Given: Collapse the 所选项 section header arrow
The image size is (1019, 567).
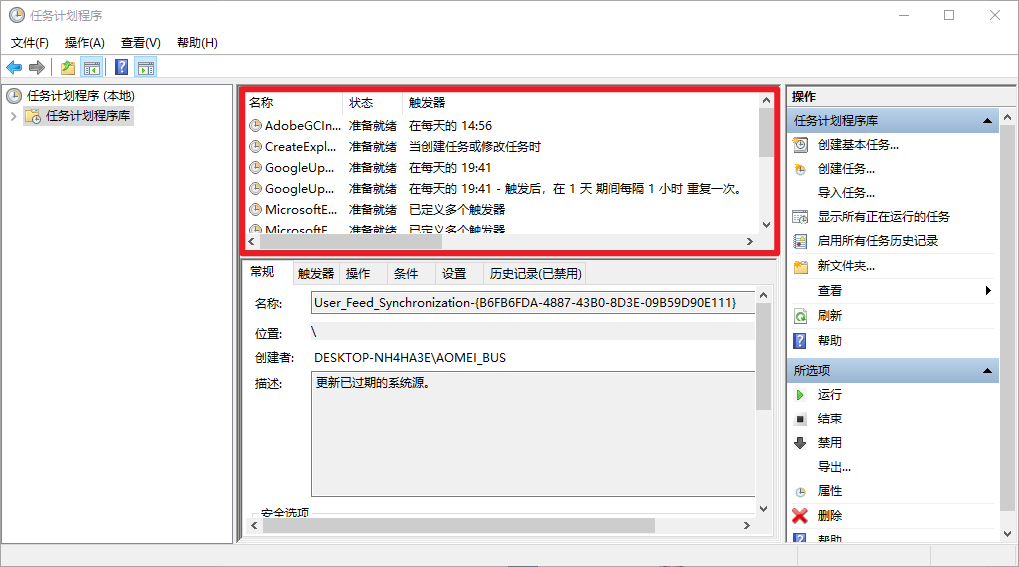Looking at the screenshot, I should 987,371.
